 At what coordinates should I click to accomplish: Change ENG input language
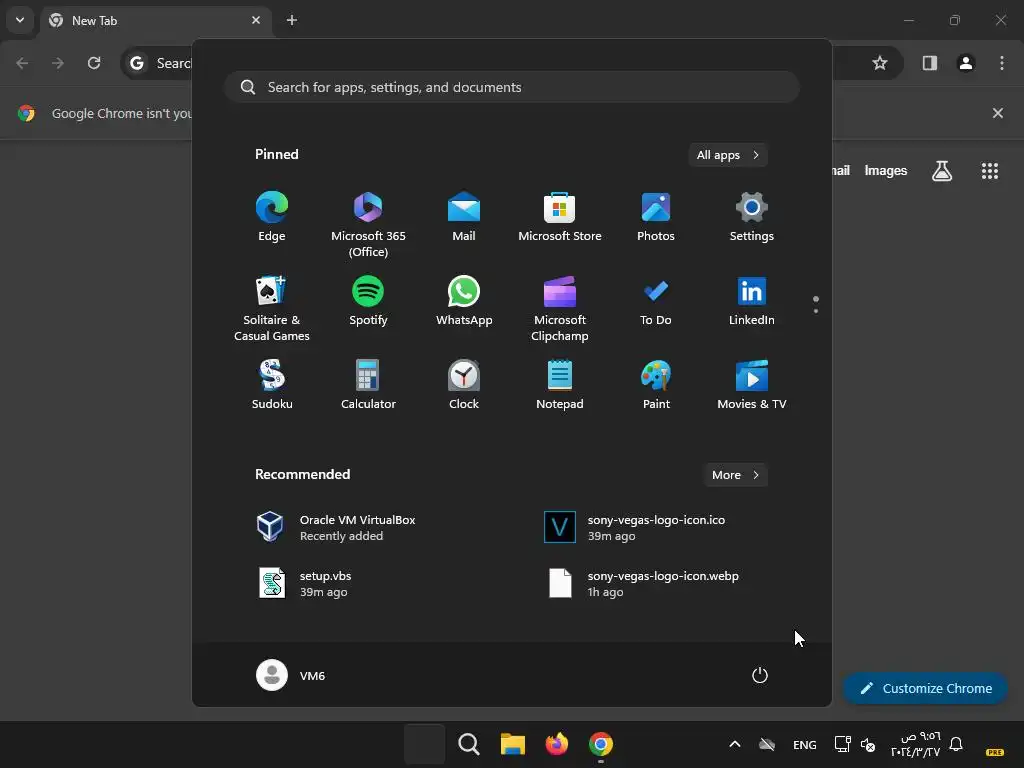805,744
